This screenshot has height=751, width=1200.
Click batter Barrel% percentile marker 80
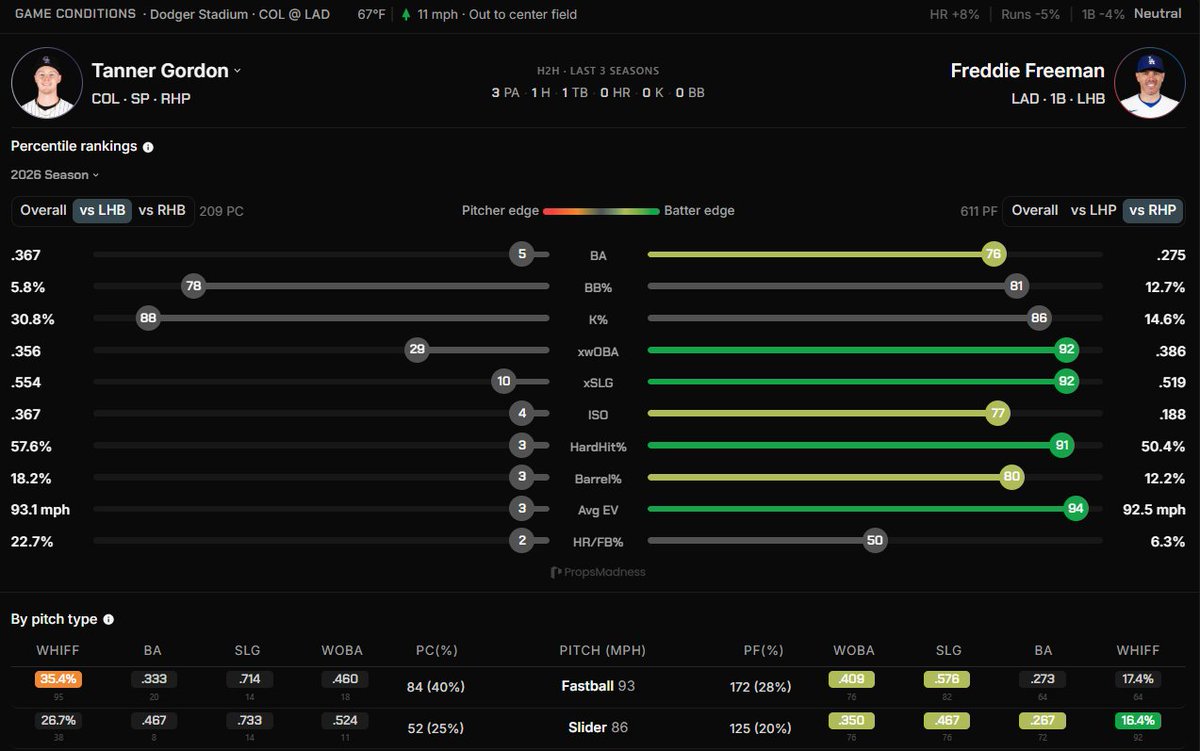click(1012, 478)
